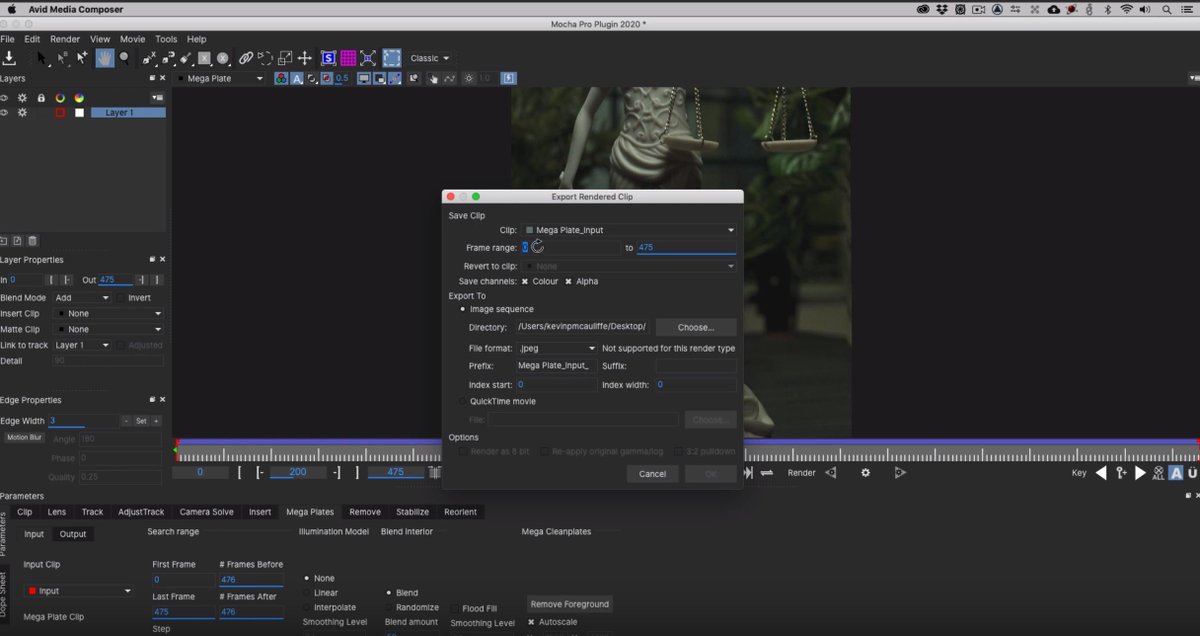
Task: Click the Save project download icon
Action: (9, 58)
